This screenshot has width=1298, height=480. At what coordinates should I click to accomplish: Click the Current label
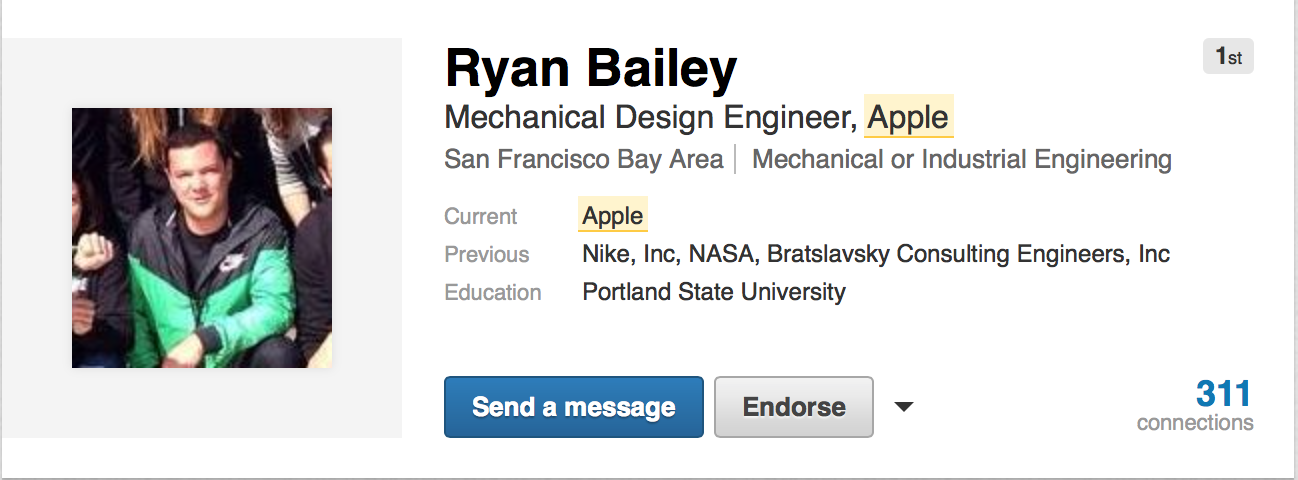(x=481, y=216)
